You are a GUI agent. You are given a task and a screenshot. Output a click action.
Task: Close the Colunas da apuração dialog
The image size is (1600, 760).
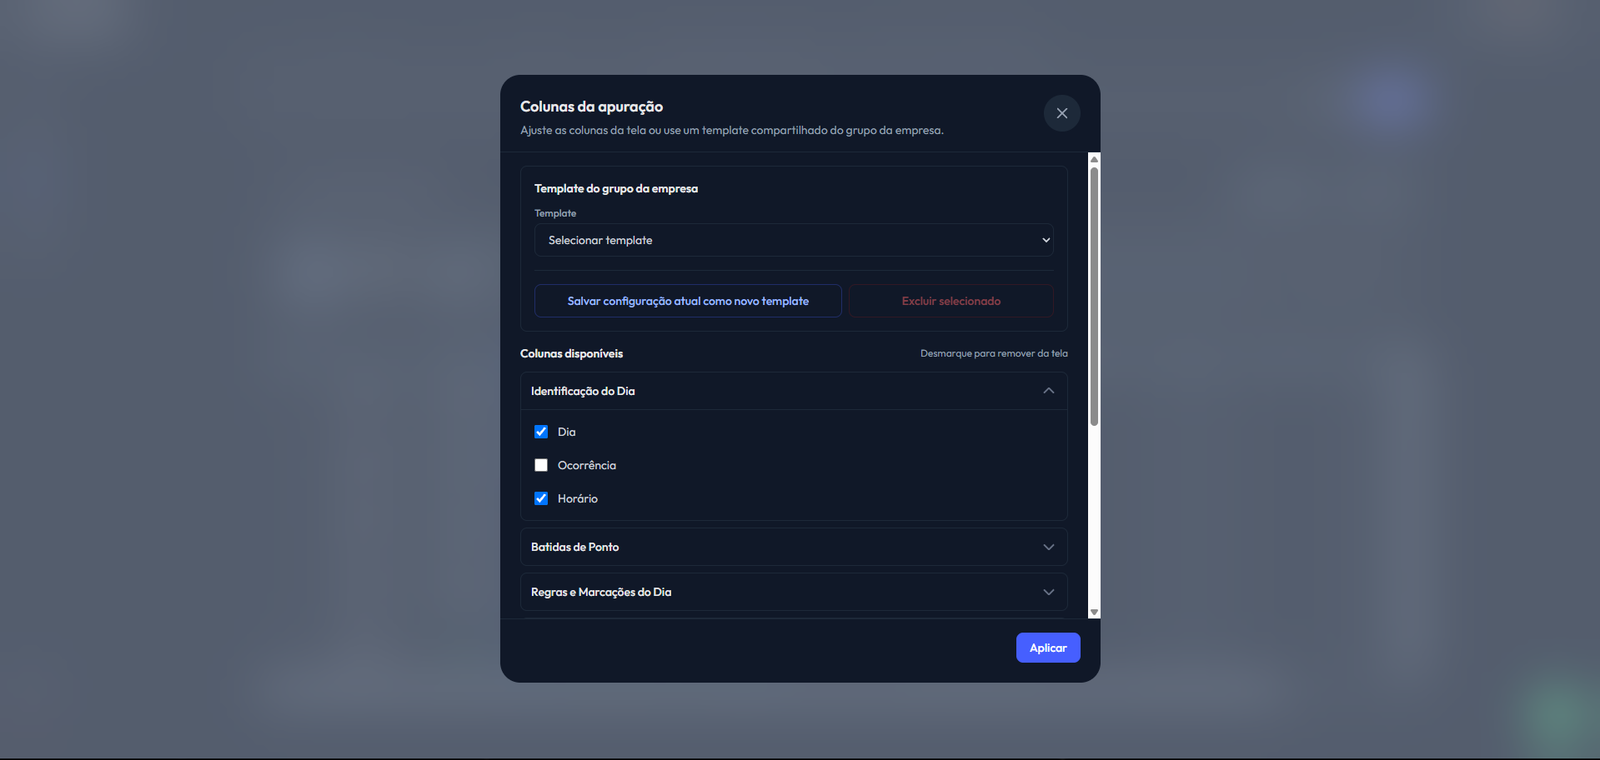1062,113
